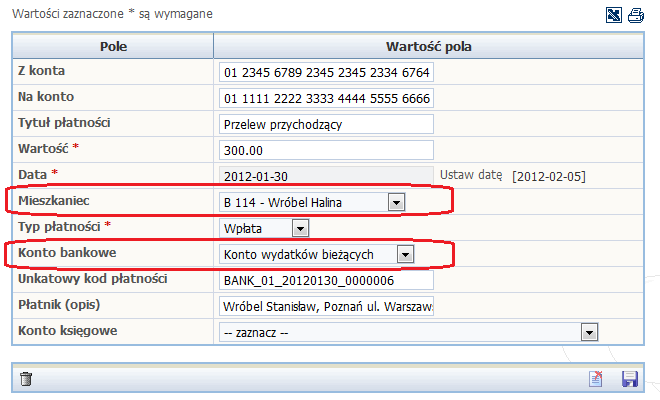Click the save floppy disk icon
The height and width of the screenshot is (400, 660).
[x=630, y=379]
